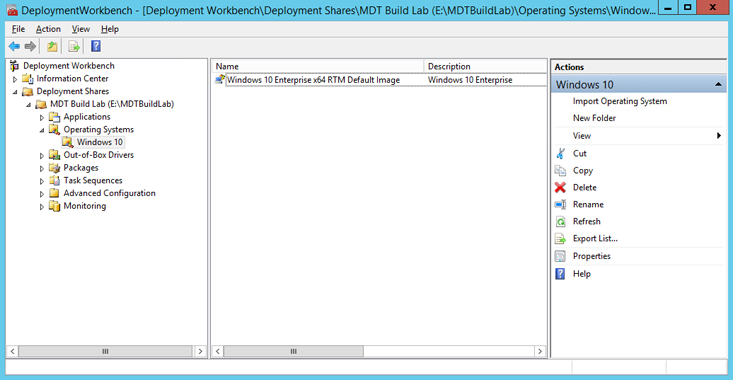733x380 pixels.
Task: Open the View menu in menu bar
Action: click(x=80, y=29)
